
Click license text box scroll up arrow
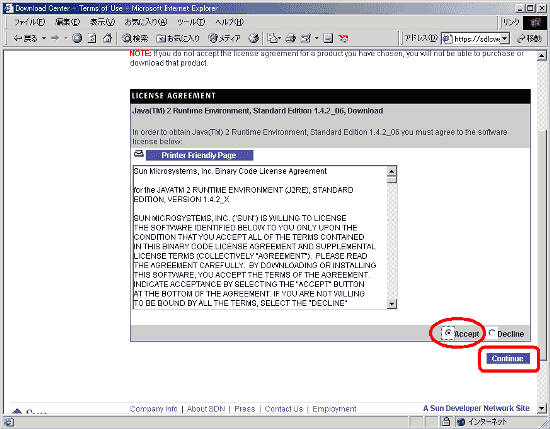[x=391, y=171]
